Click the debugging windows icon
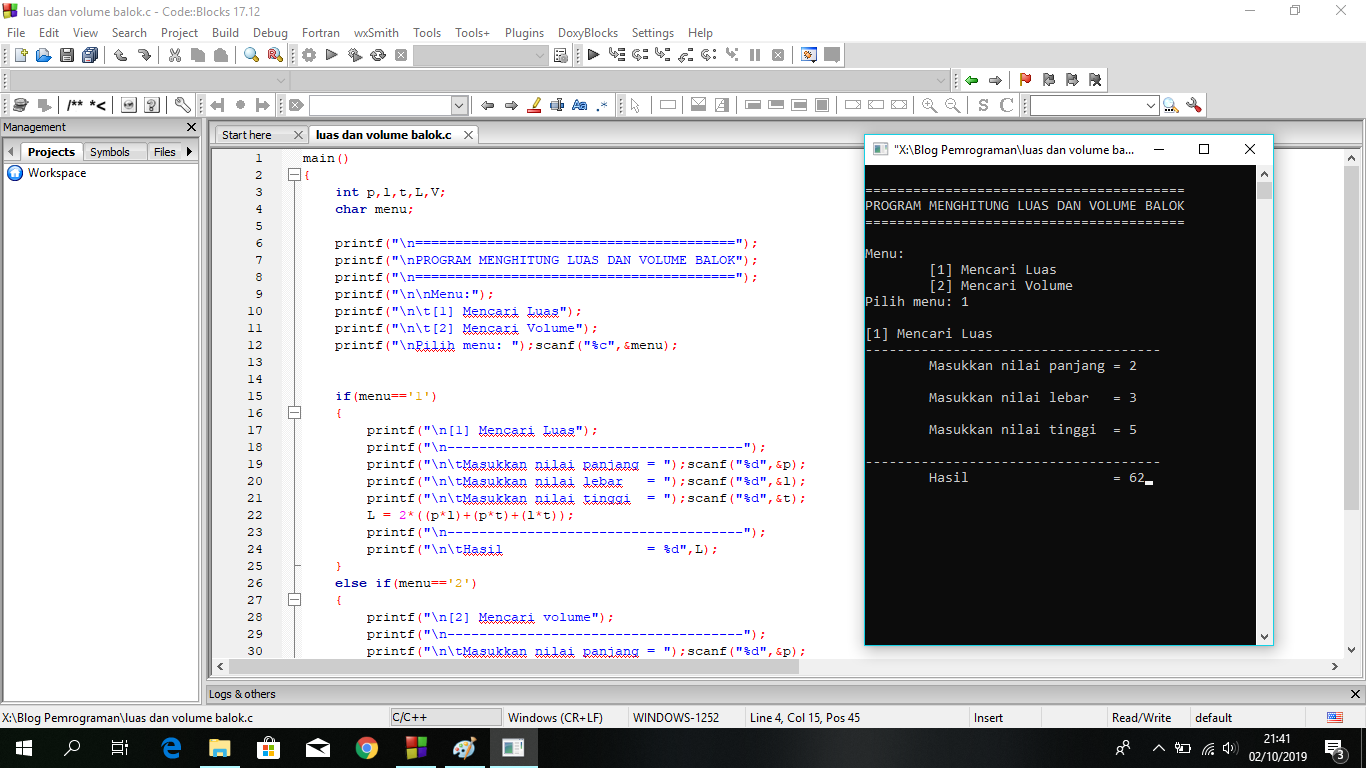Screen dimensions: 1366x768 click(809, 55)
